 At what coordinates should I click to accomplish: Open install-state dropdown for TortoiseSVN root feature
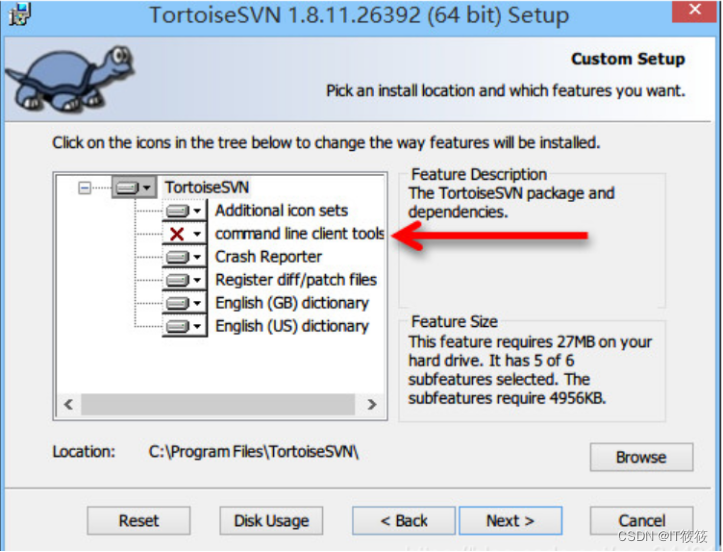point(134,188)
